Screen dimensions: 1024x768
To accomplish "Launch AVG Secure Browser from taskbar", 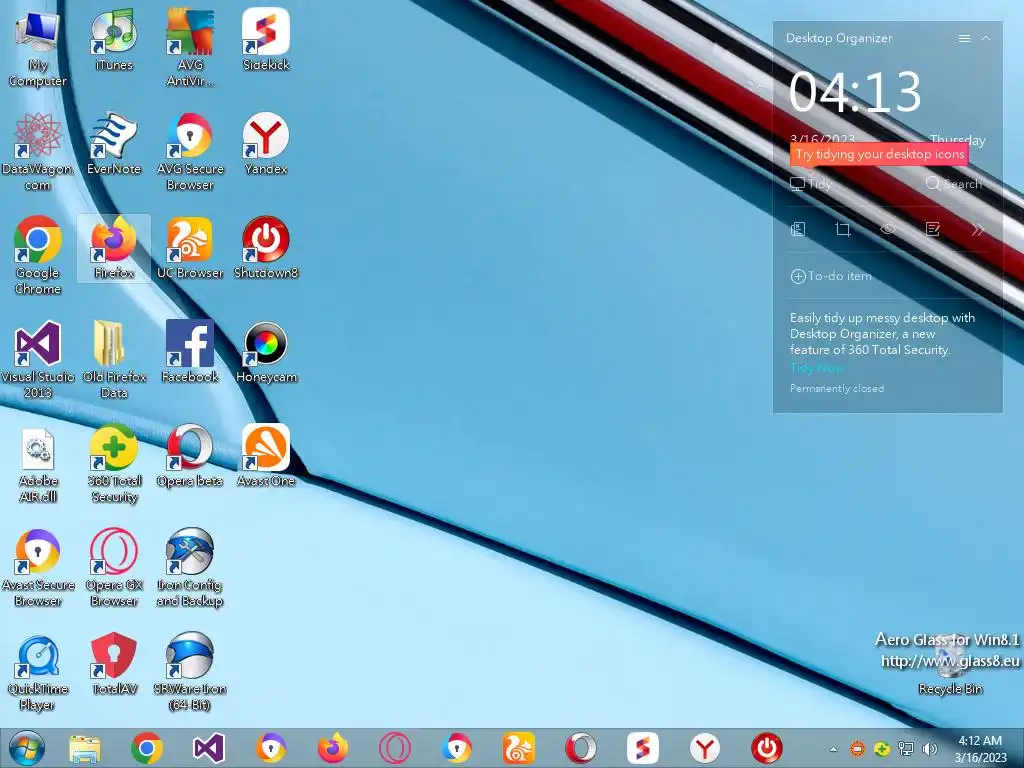I will coord(456,748).
